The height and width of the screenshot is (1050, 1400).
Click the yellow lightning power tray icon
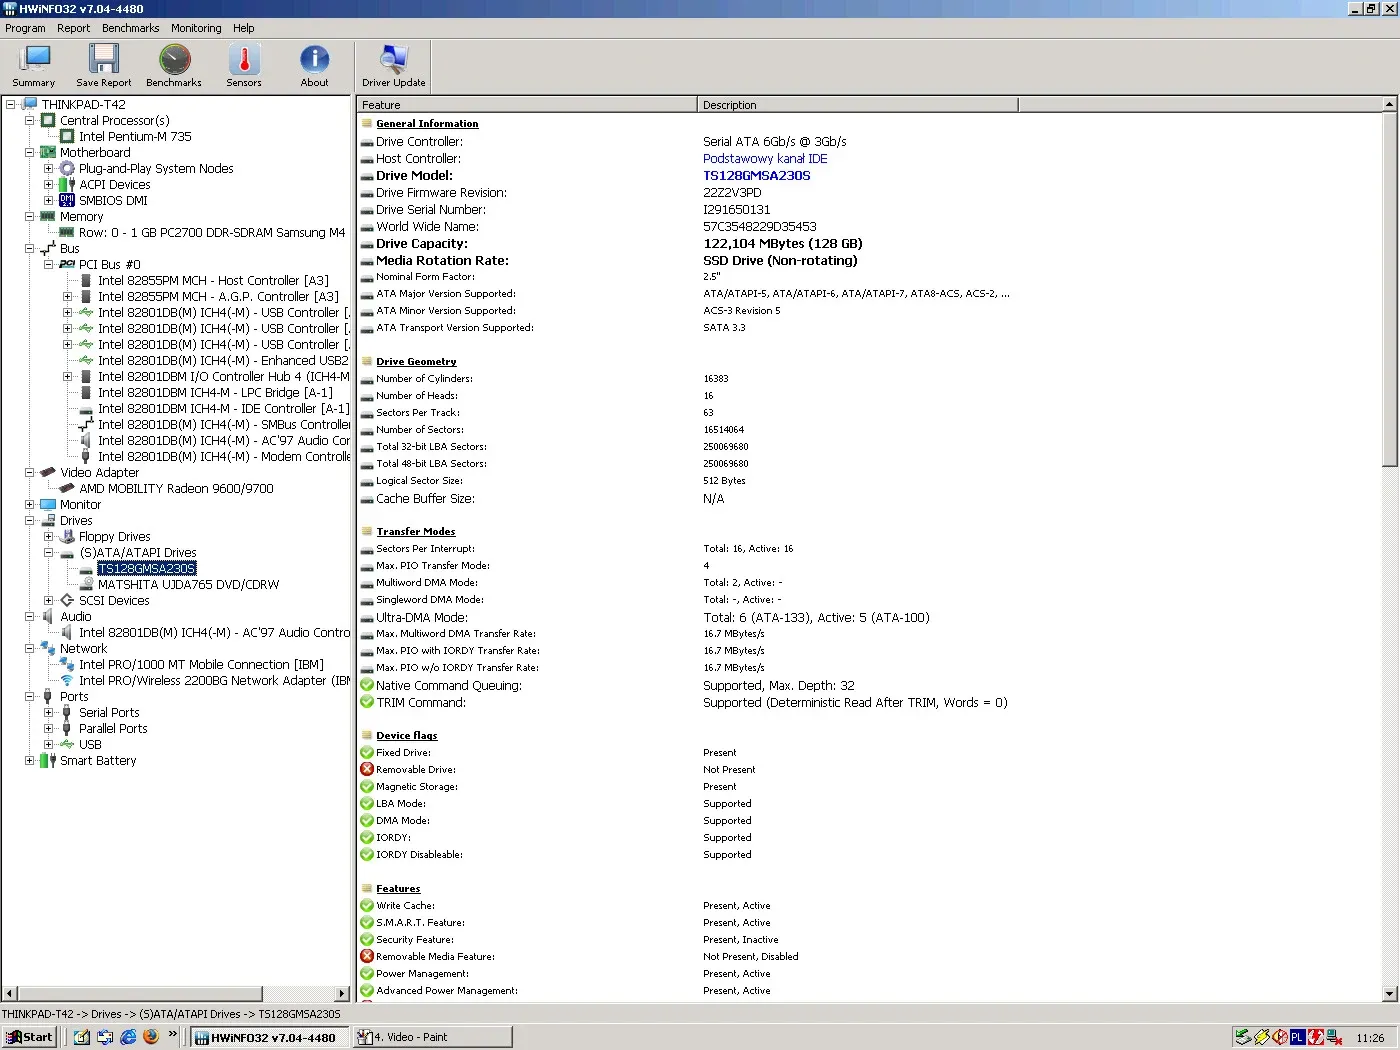click(1262, 1037)
